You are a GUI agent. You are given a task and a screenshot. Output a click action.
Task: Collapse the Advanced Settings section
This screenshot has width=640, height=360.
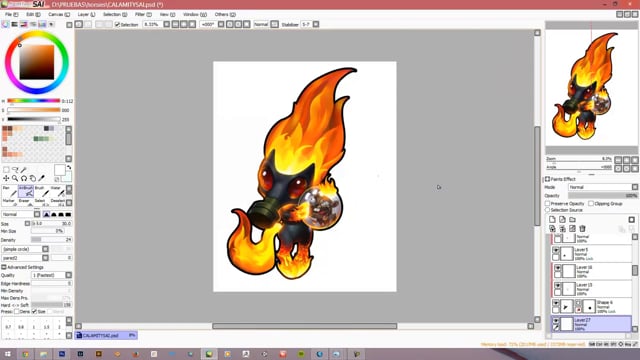point(4,267)
